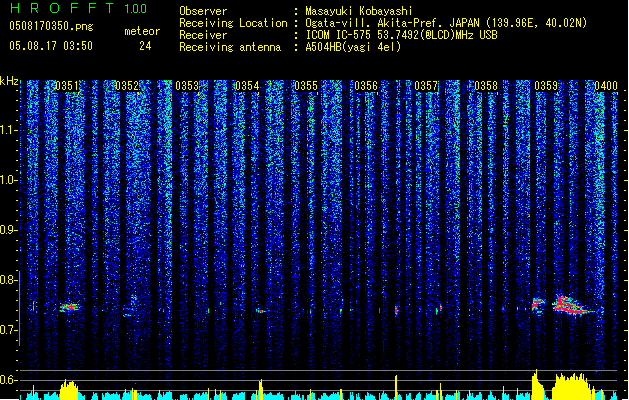Click the 0351 time marker
This screenshot has width=629, height=400.
tap(67, 86)
